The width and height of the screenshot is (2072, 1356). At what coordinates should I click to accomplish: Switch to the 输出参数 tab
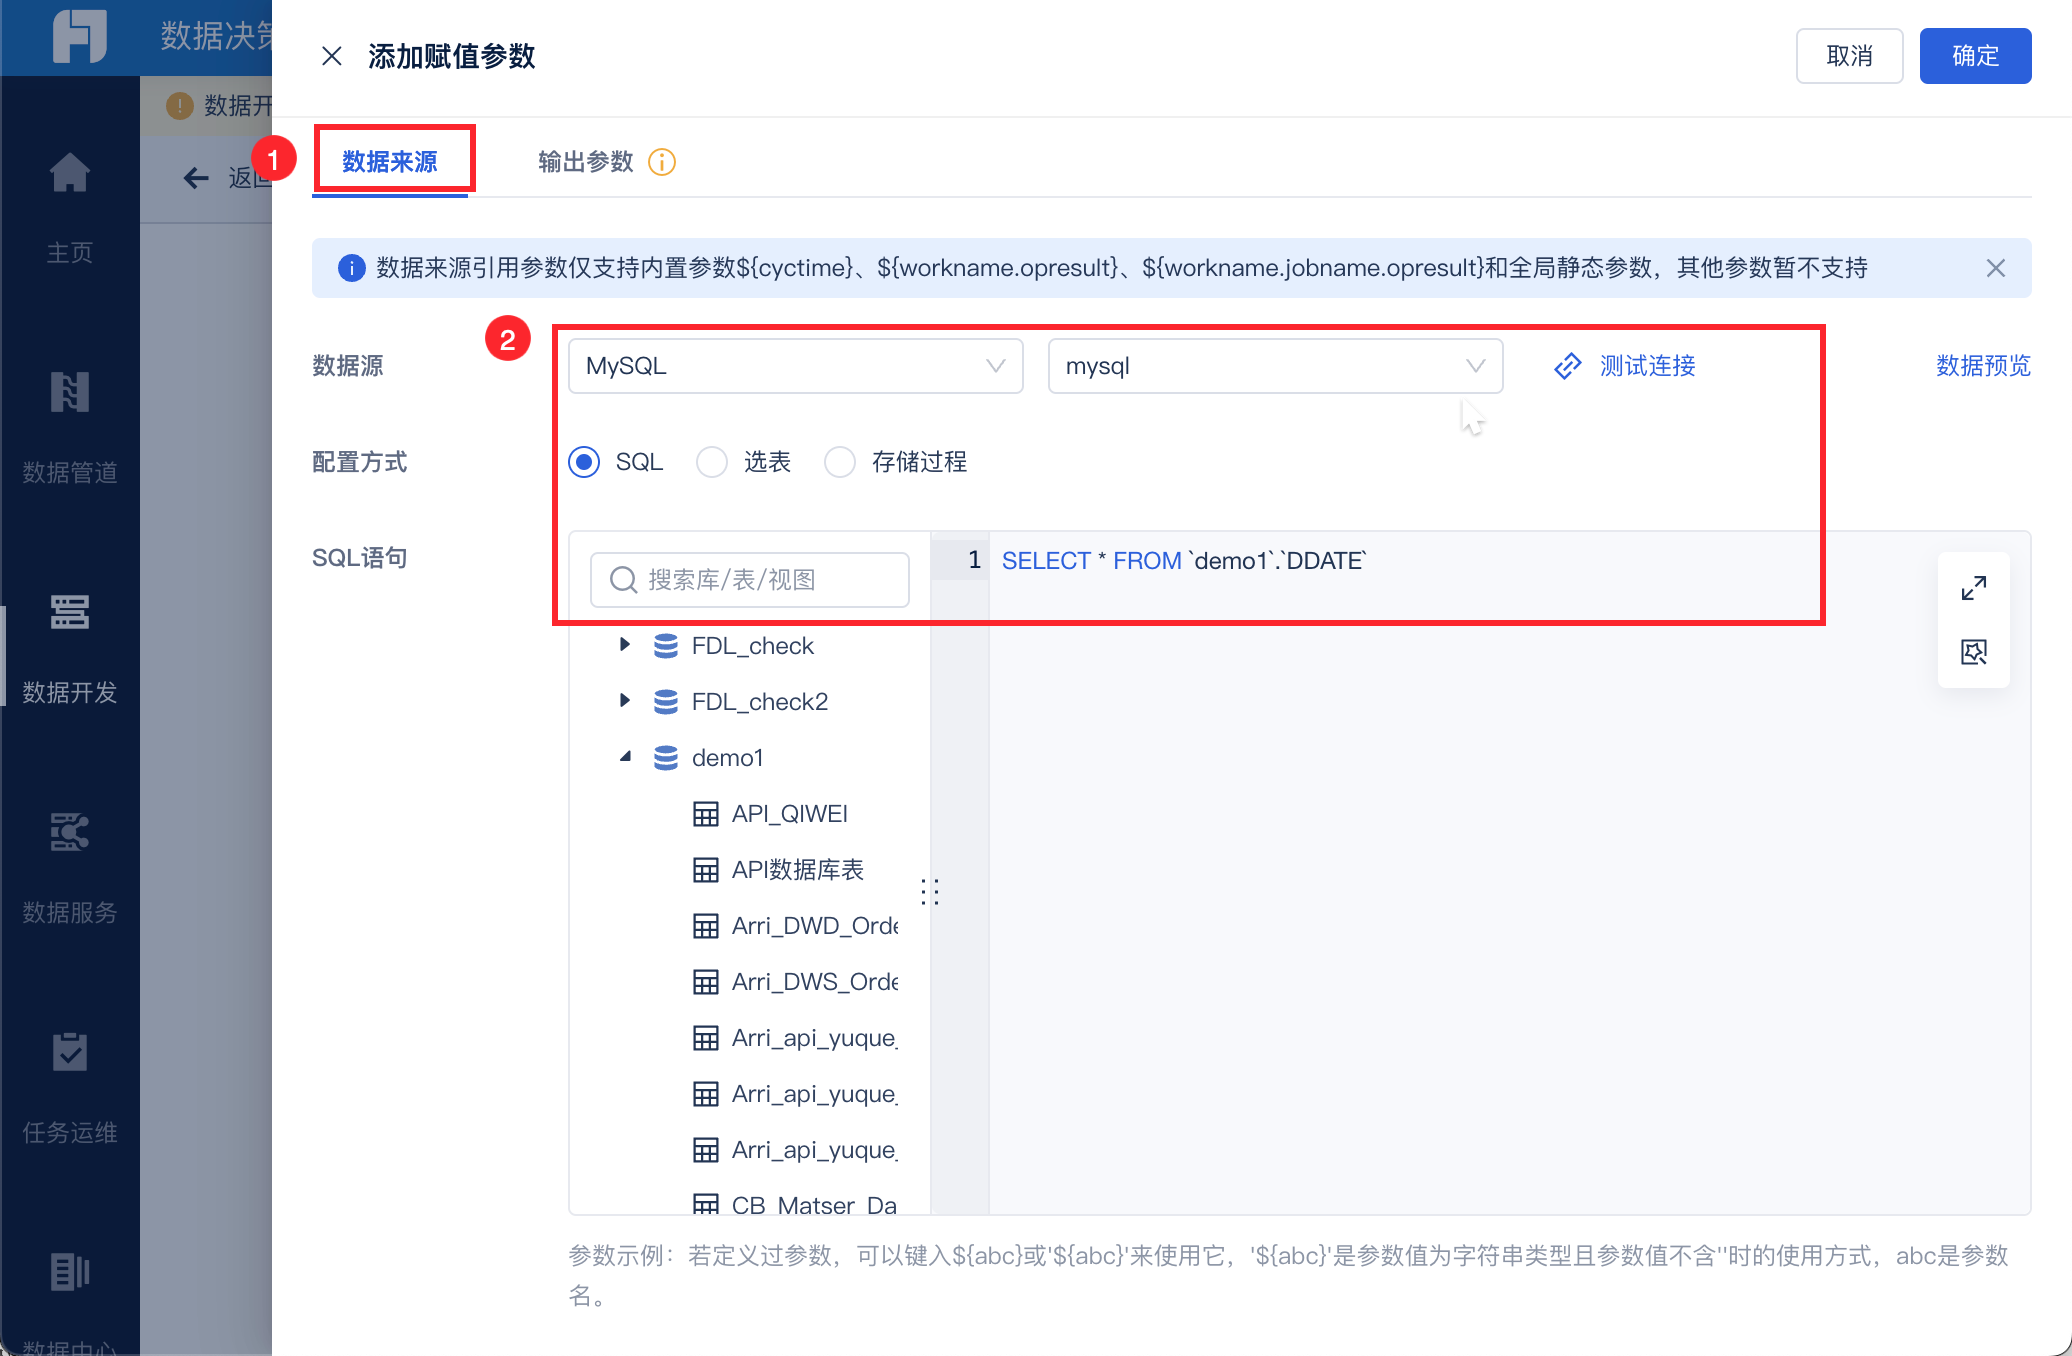[x=585, y=162]
